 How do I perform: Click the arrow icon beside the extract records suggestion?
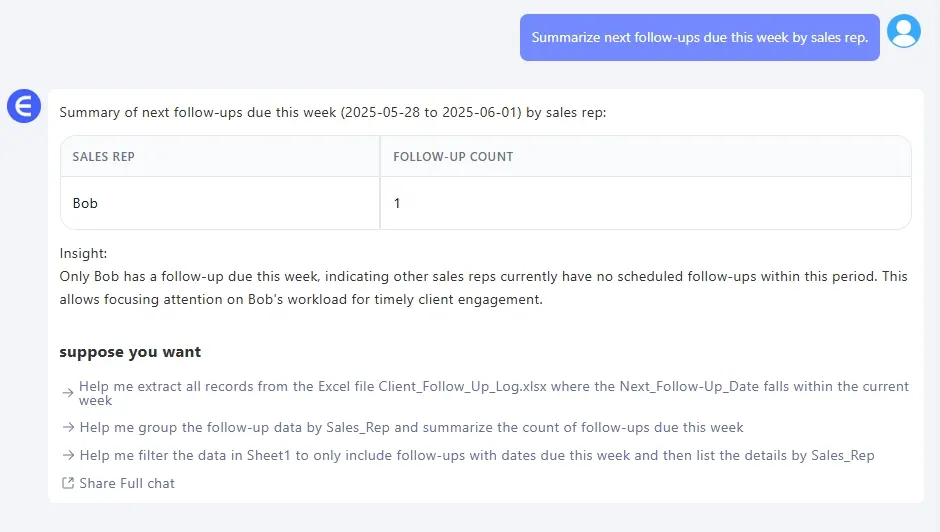68,393
